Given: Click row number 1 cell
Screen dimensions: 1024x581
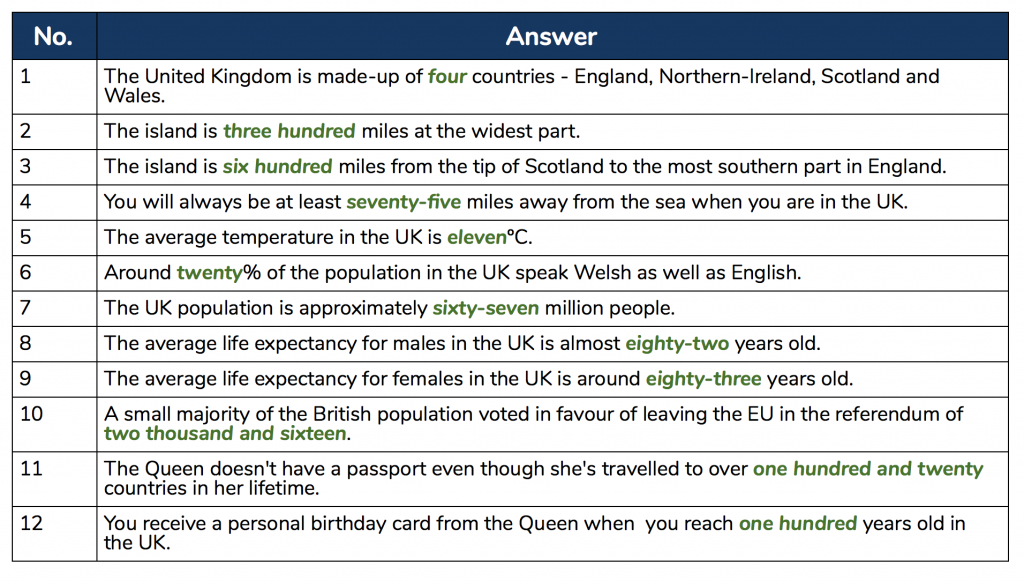Looking at the screenshot, I should pyautogui.click(x=54, y=87).
